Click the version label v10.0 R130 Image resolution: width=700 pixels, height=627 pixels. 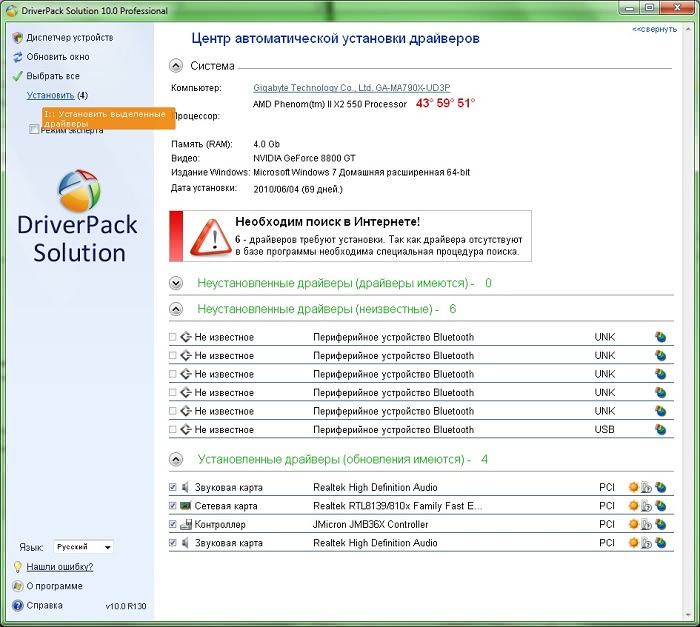pos(126,606)
